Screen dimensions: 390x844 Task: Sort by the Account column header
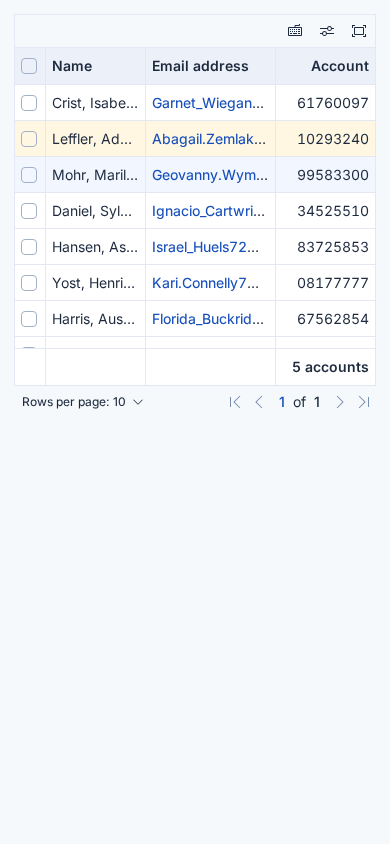340,66
